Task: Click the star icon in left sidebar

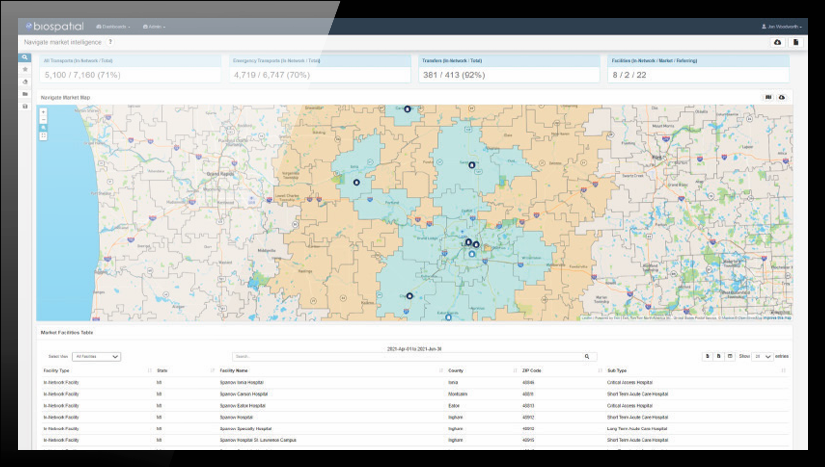Action: pyautogui.click(x=25, y=69)
